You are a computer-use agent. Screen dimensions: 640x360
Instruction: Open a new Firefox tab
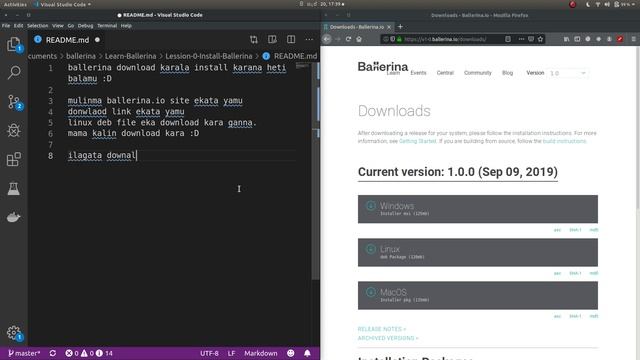point(400,27)
